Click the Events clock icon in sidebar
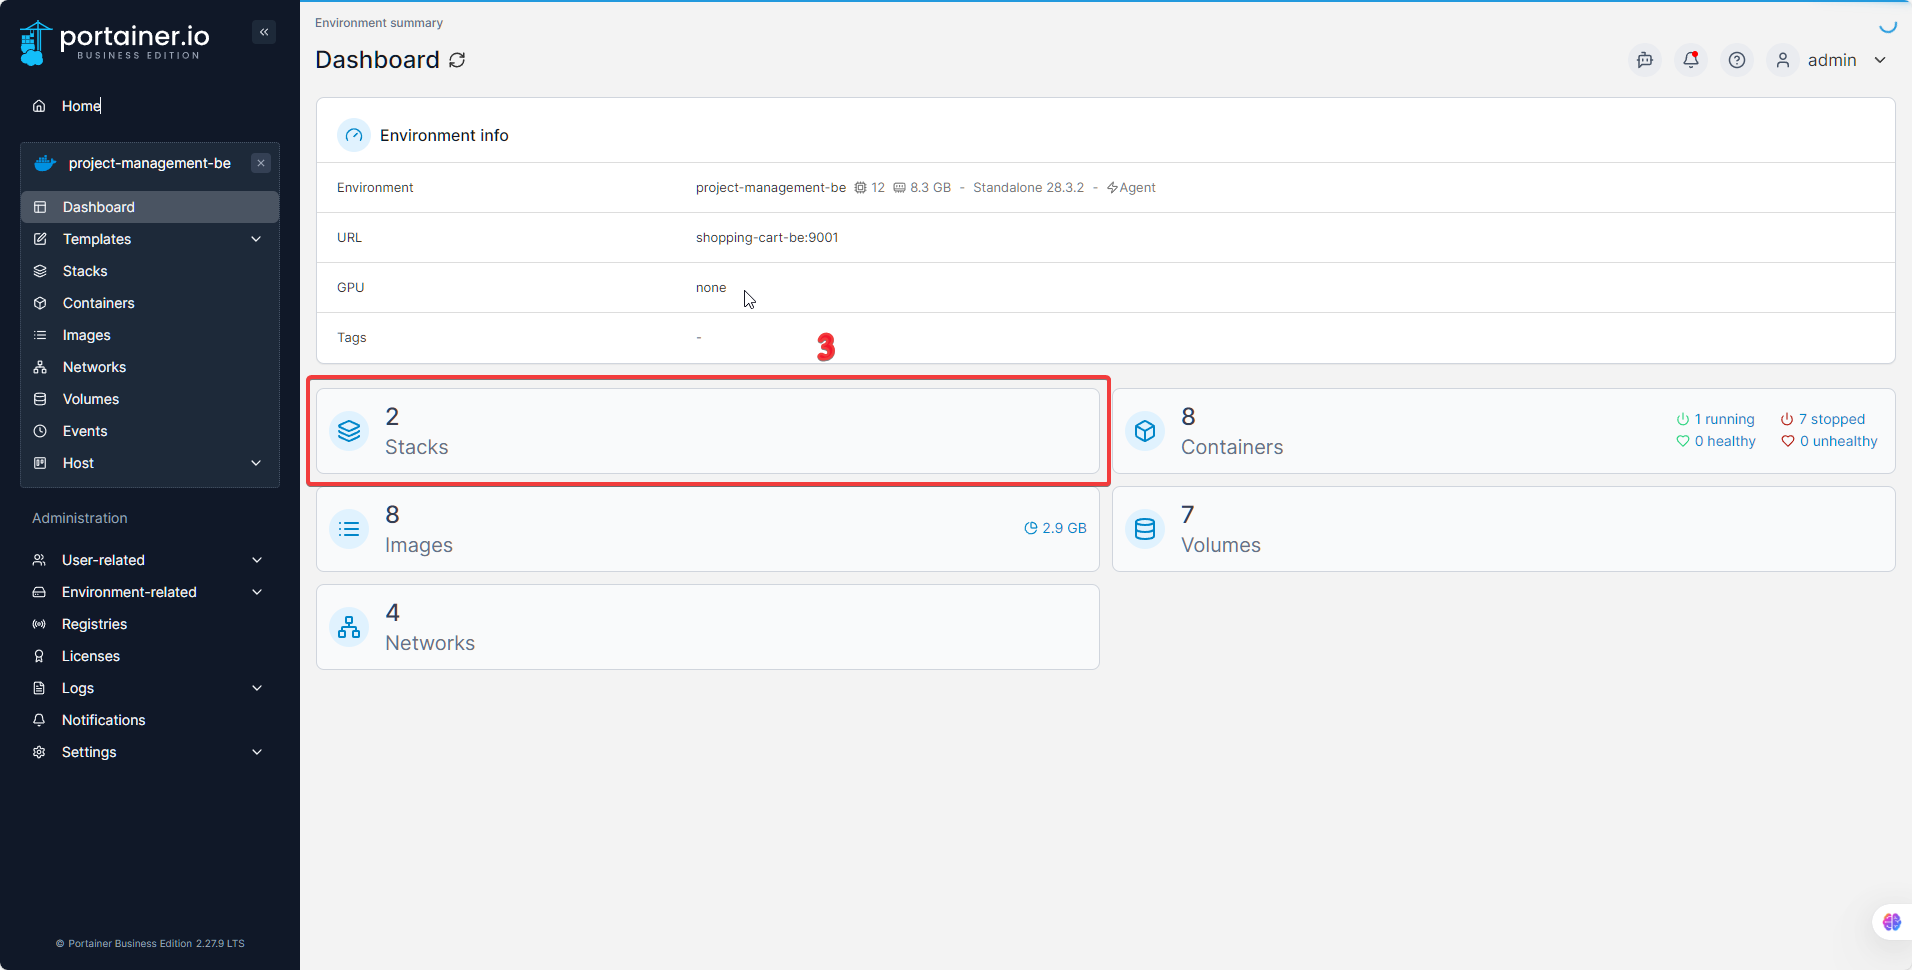1912x970 pixels. point(40,431)
